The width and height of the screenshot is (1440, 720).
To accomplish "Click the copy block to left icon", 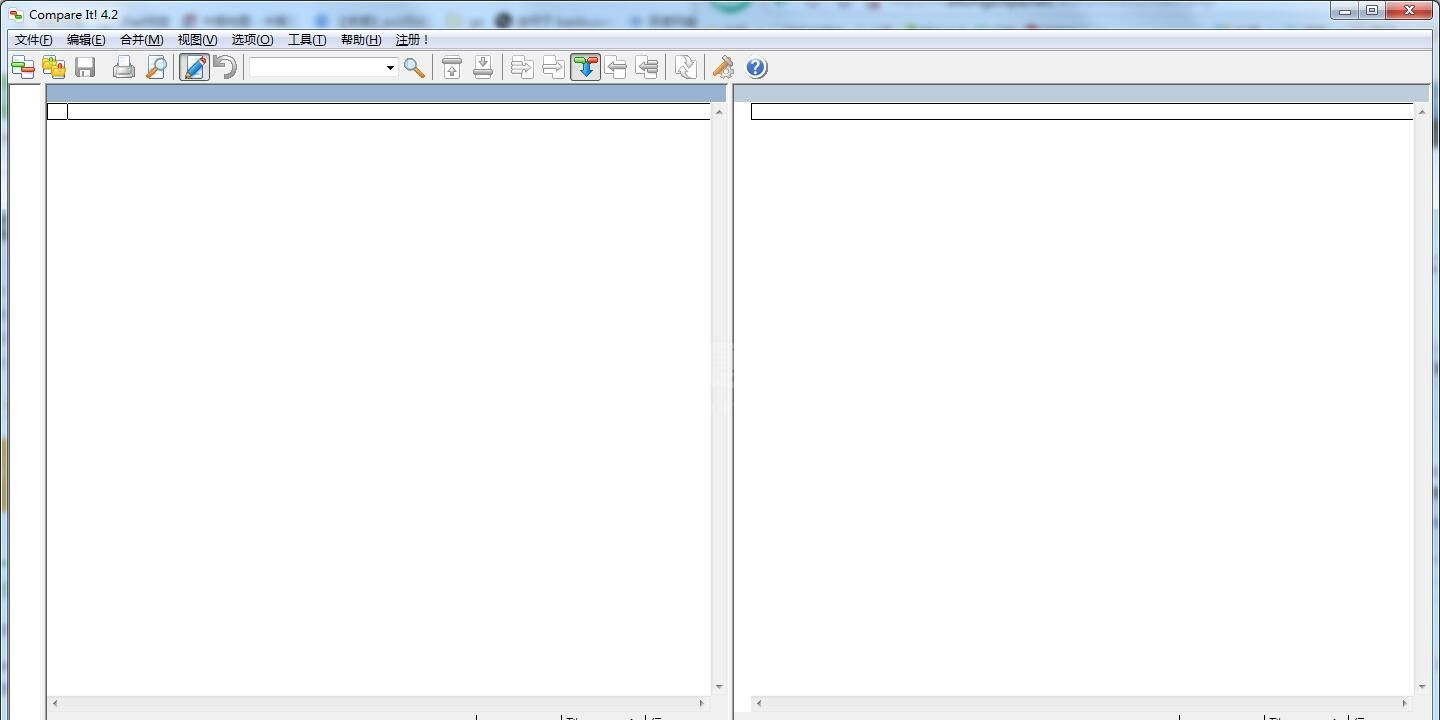I will pyautogui.click(x=616, y=67).
